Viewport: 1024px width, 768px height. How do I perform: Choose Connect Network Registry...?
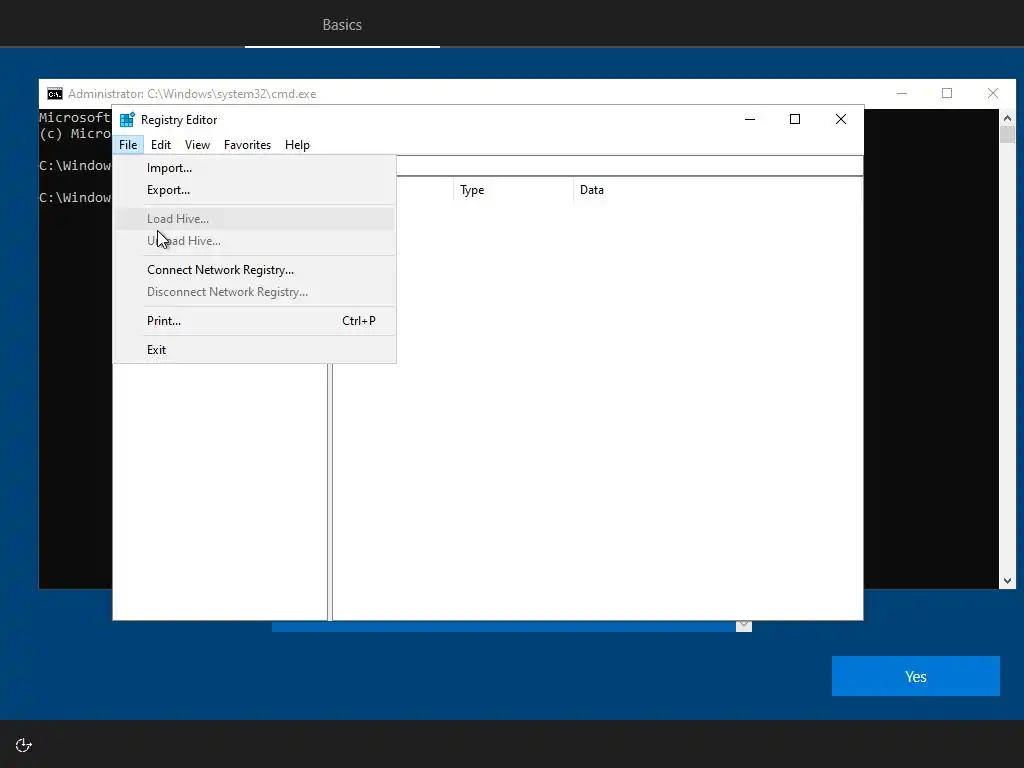pyautogui.click(x=255, y=270)
